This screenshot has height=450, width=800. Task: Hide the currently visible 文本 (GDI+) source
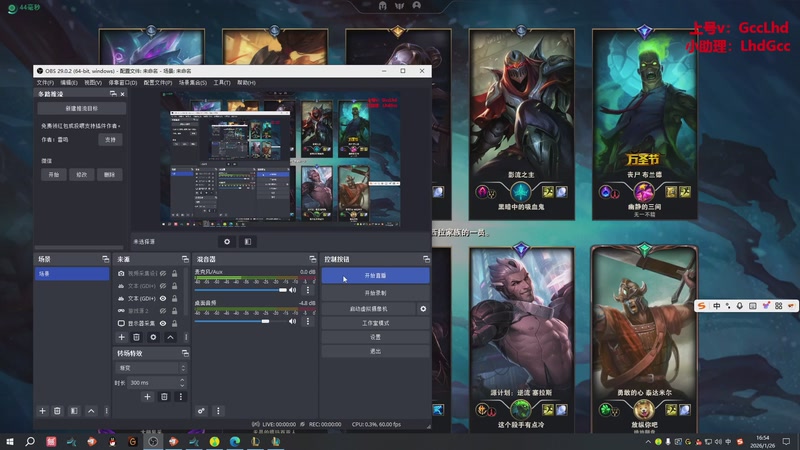click(163, 298)
